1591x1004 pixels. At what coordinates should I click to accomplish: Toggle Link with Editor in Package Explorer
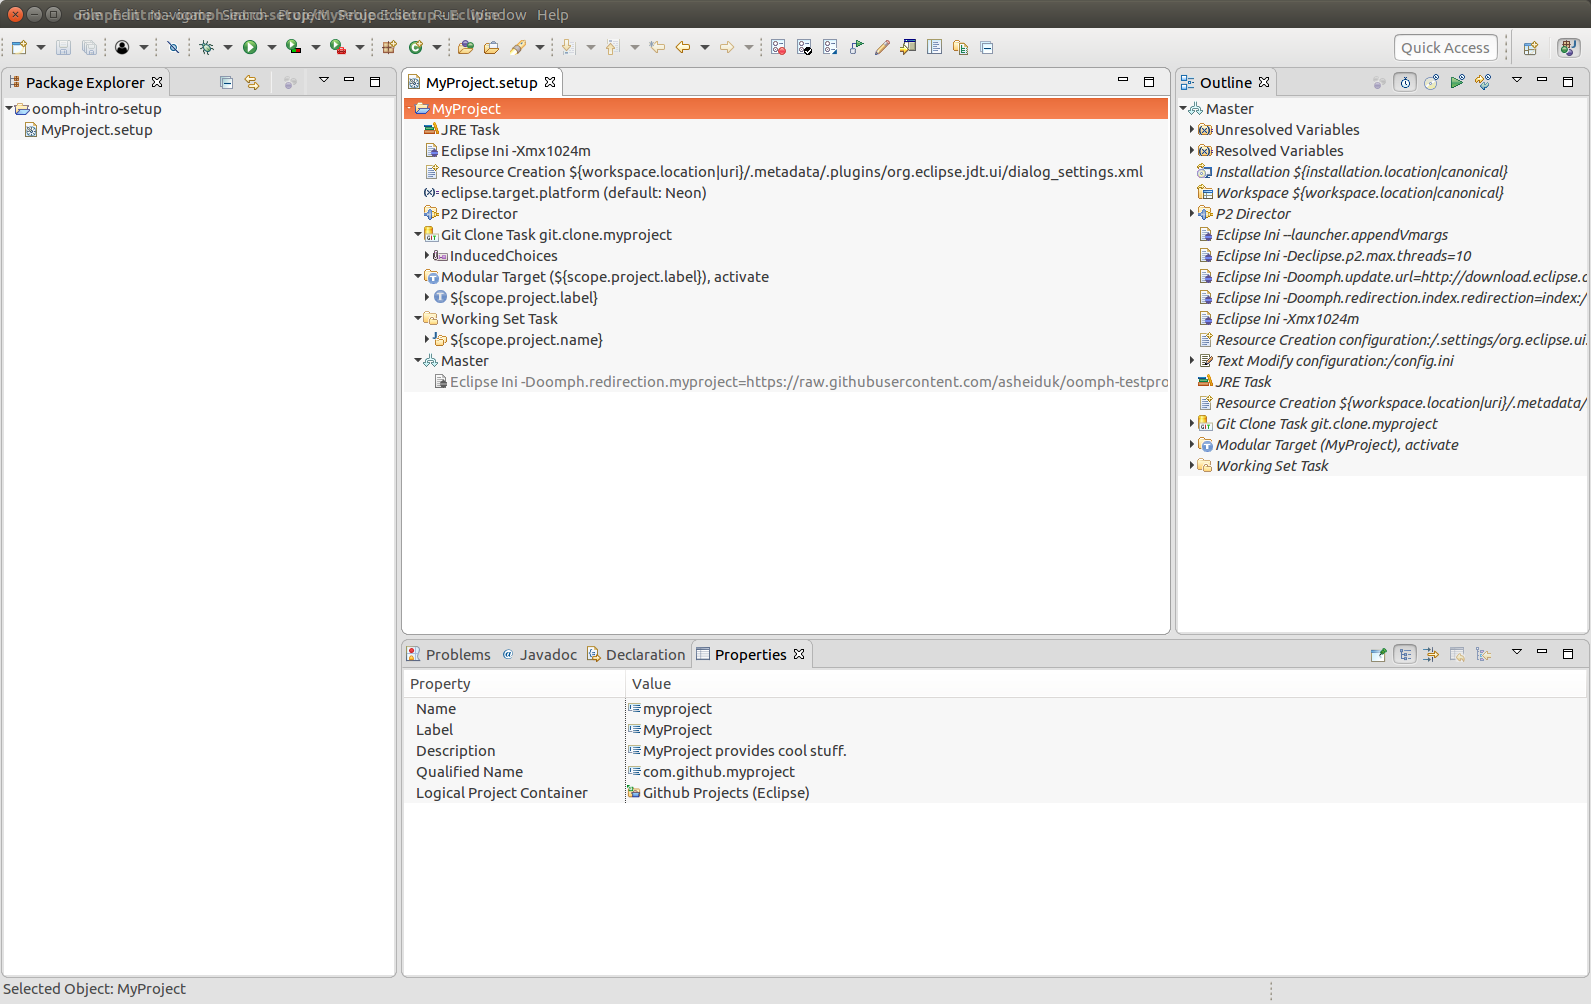coord(252,82)
